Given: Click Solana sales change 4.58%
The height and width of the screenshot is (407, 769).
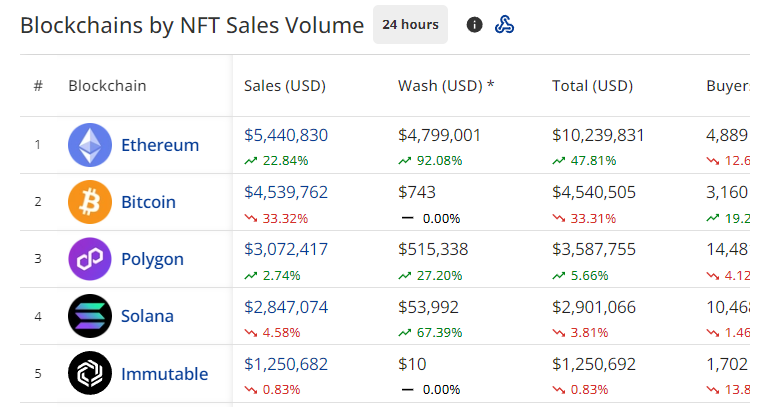Looking at the screenshot, I should click(x=273, y=332).
